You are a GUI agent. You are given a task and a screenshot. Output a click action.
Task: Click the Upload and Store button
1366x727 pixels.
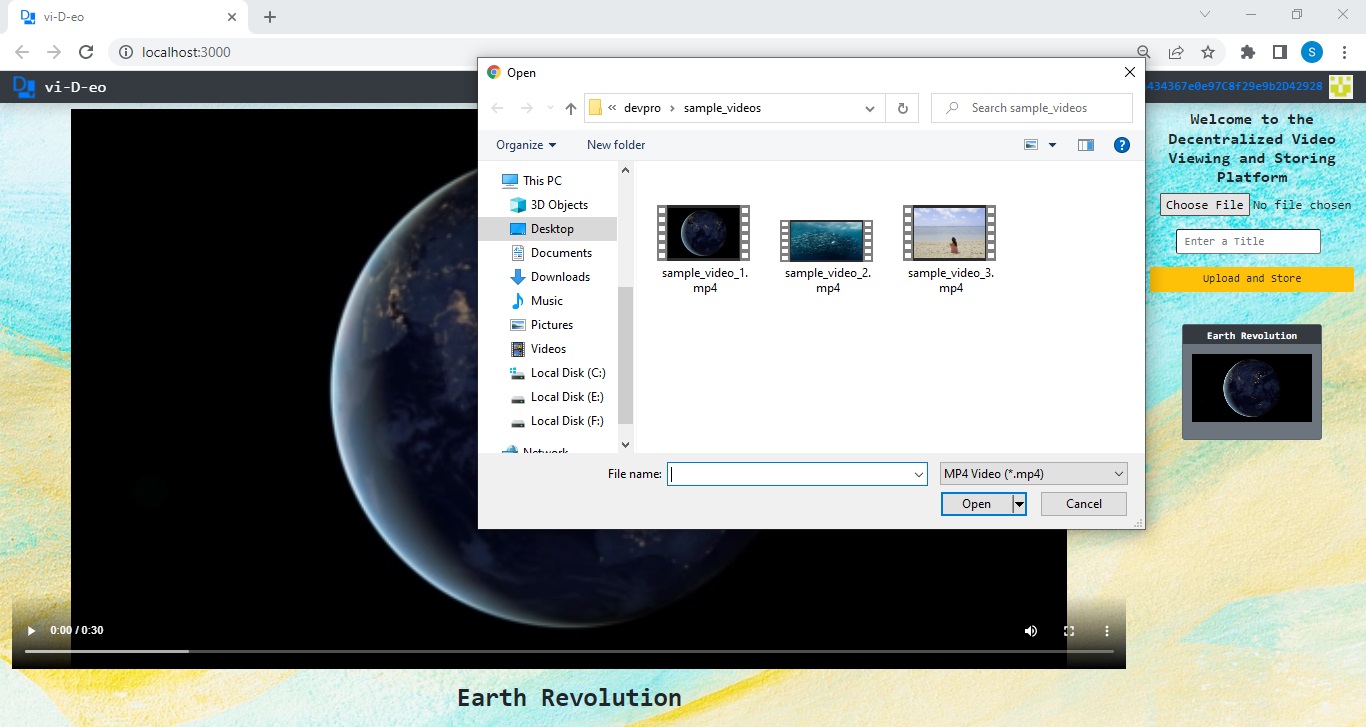coord(1251,279)
